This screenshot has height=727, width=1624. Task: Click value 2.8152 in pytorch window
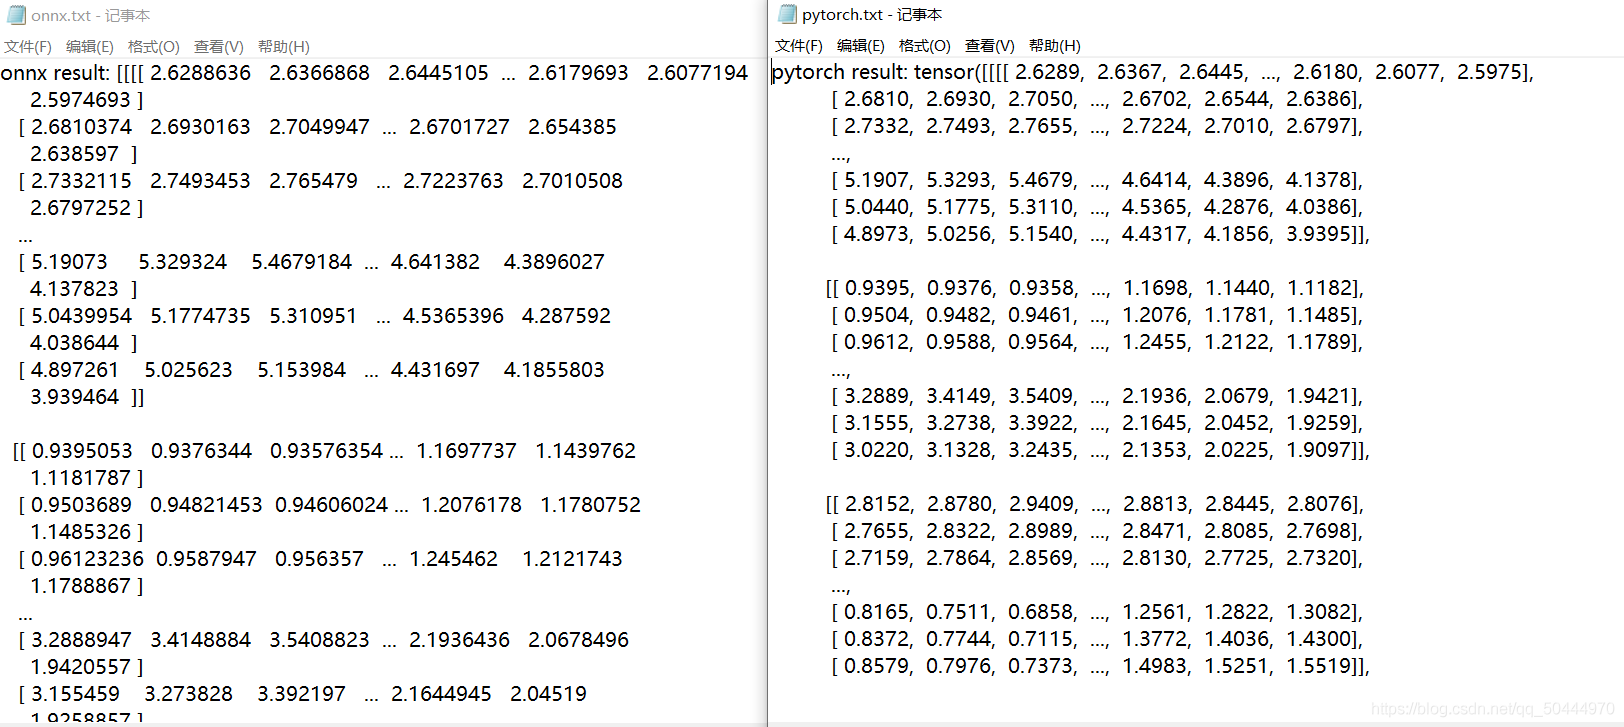[x=878, y=504]
